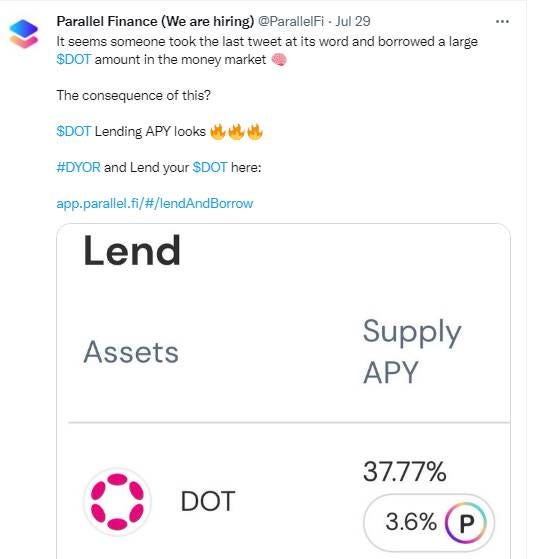Image resolution: width=533 pixels, height=559 pixels.
Task: Open the tweet's three-dot more options menu
Action: coord(502,22)
